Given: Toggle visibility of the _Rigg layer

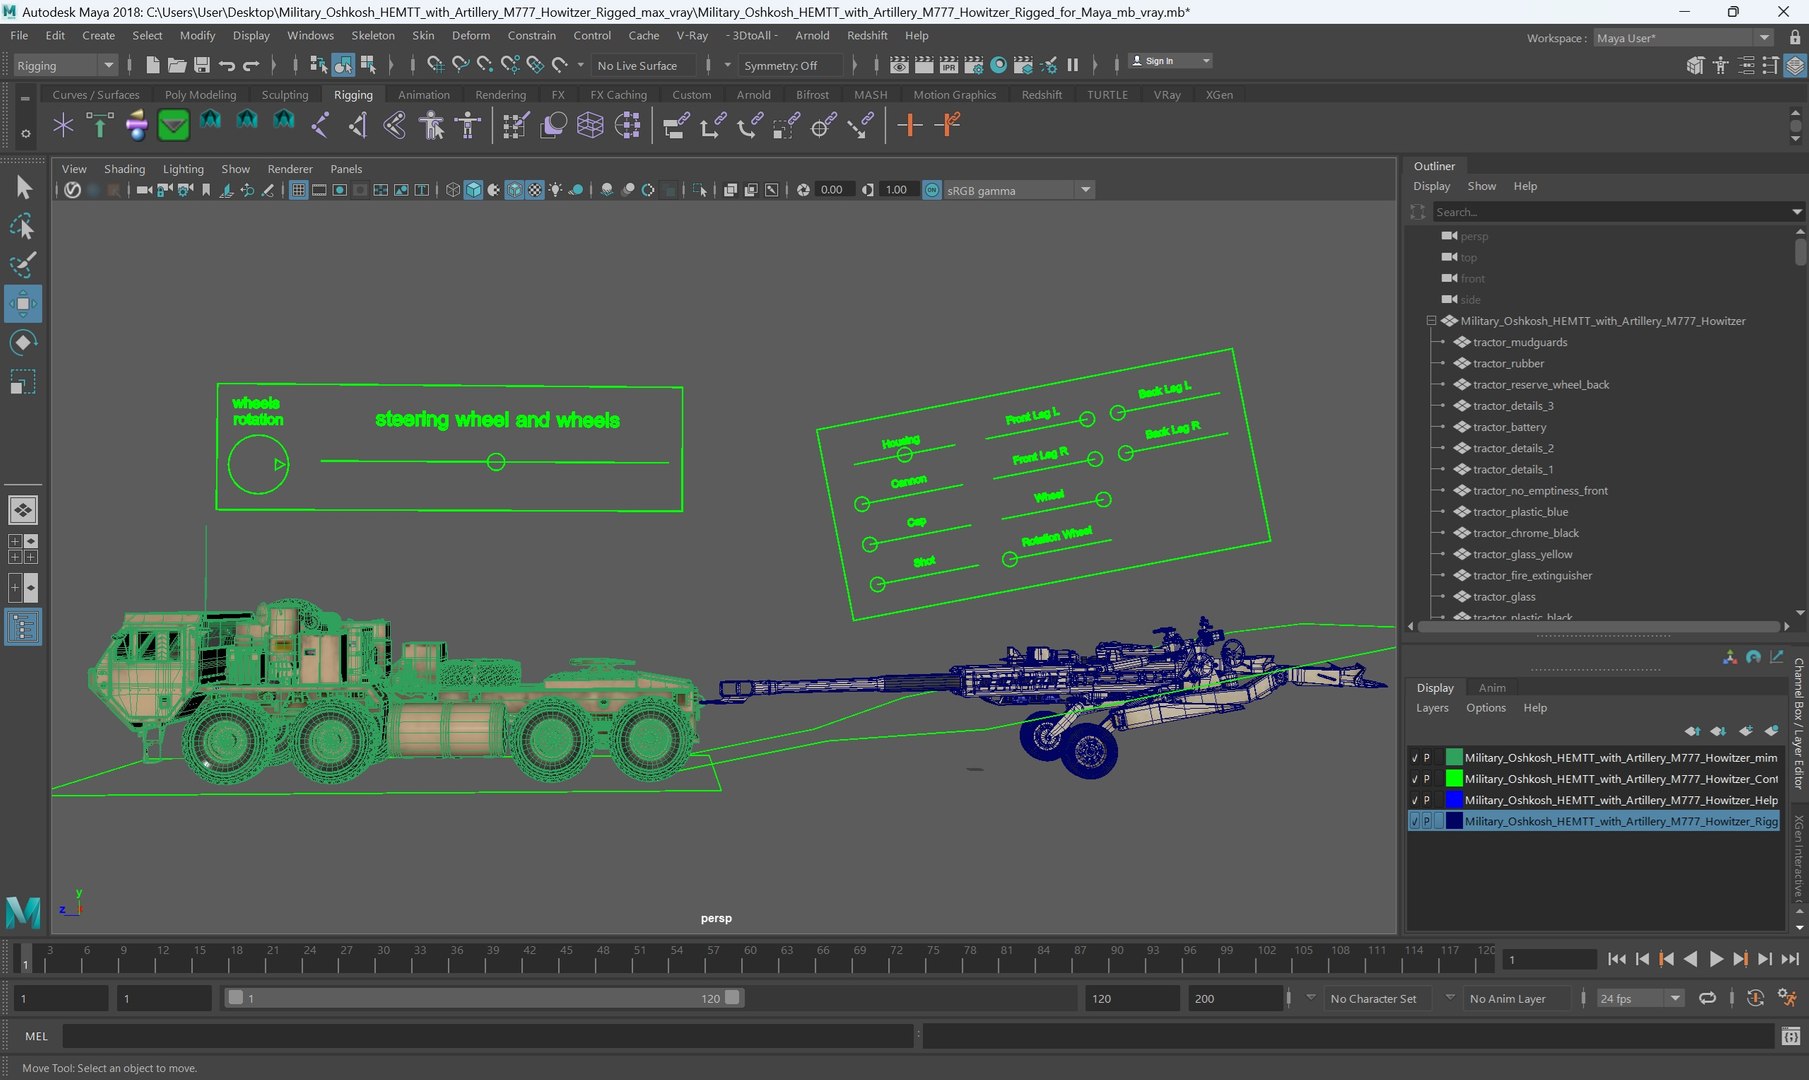Looking at the screenshot, I should pyautogui.click(x=1414, y=821).
